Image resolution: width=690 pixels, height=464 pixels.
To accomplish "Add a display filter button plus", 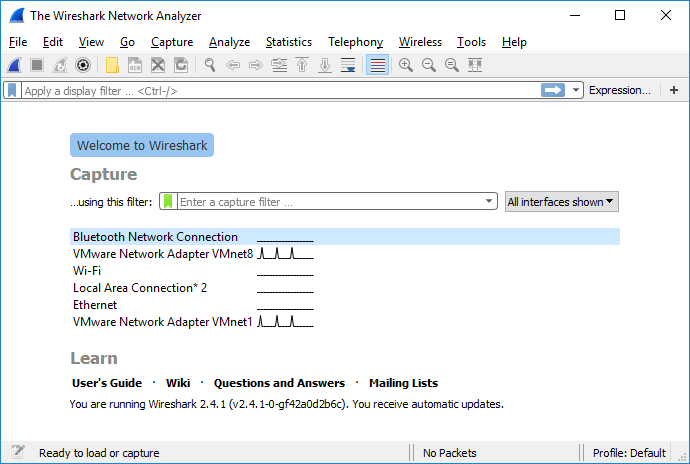I will tap(674, 90).
